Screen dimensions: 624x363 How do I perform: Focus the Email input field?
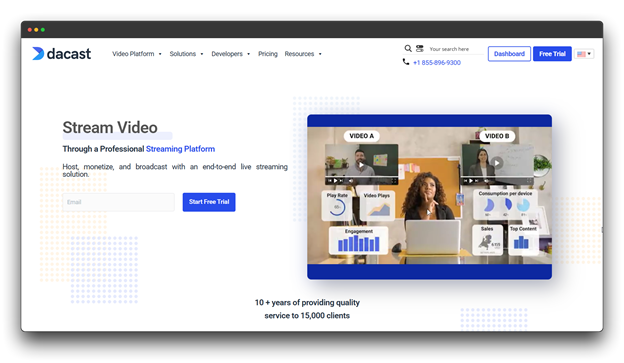pos(118,202)
